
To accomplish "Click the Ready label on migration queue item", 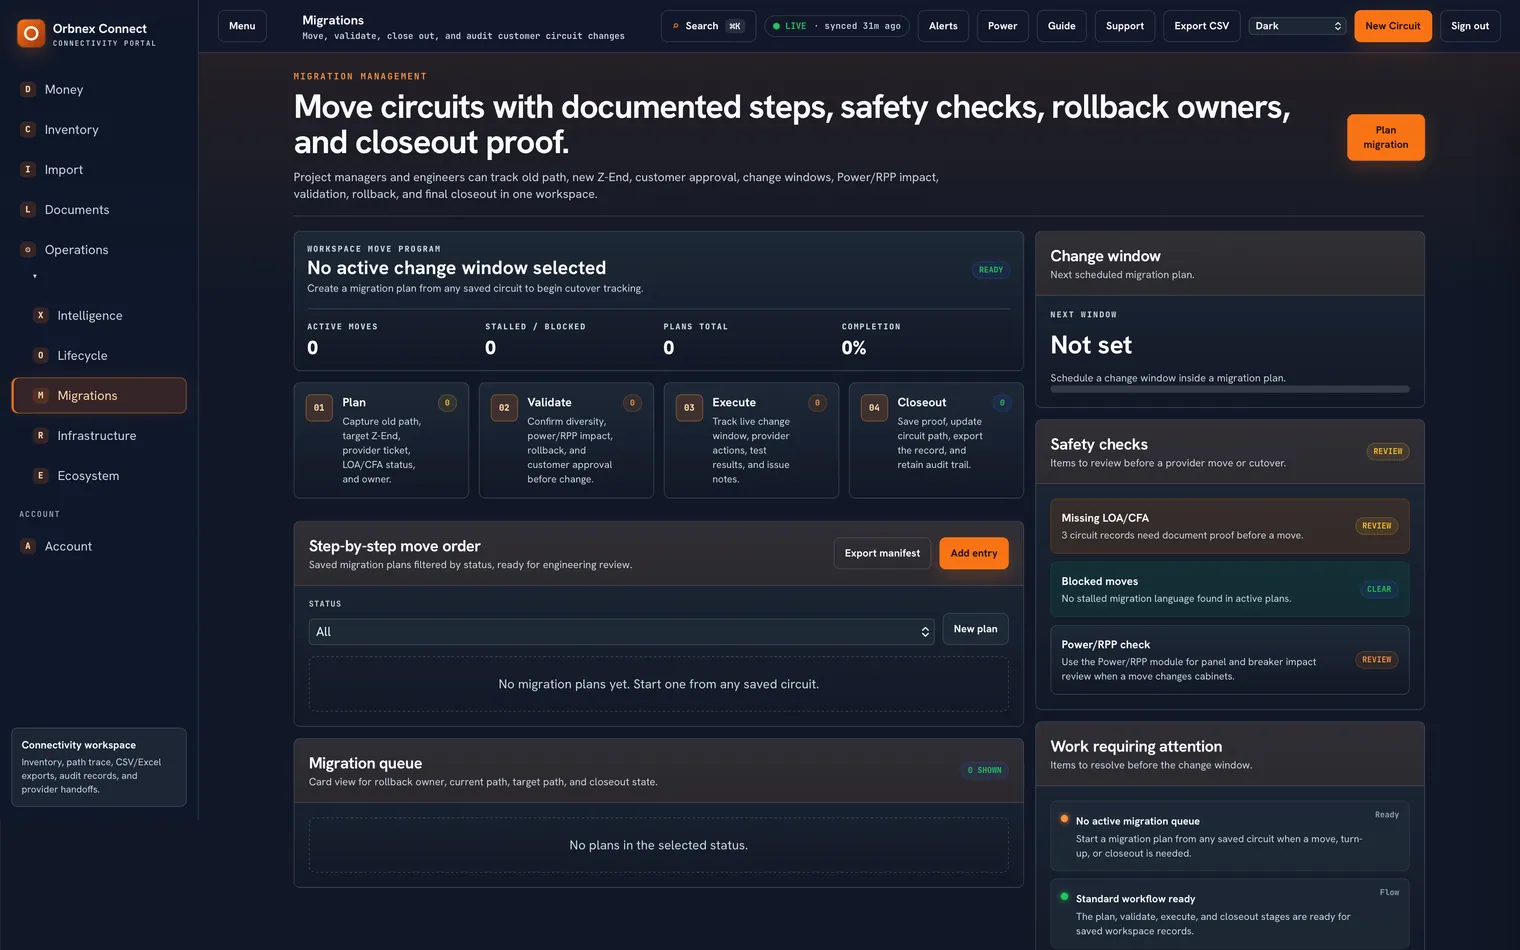I will tap(1387, 815).
